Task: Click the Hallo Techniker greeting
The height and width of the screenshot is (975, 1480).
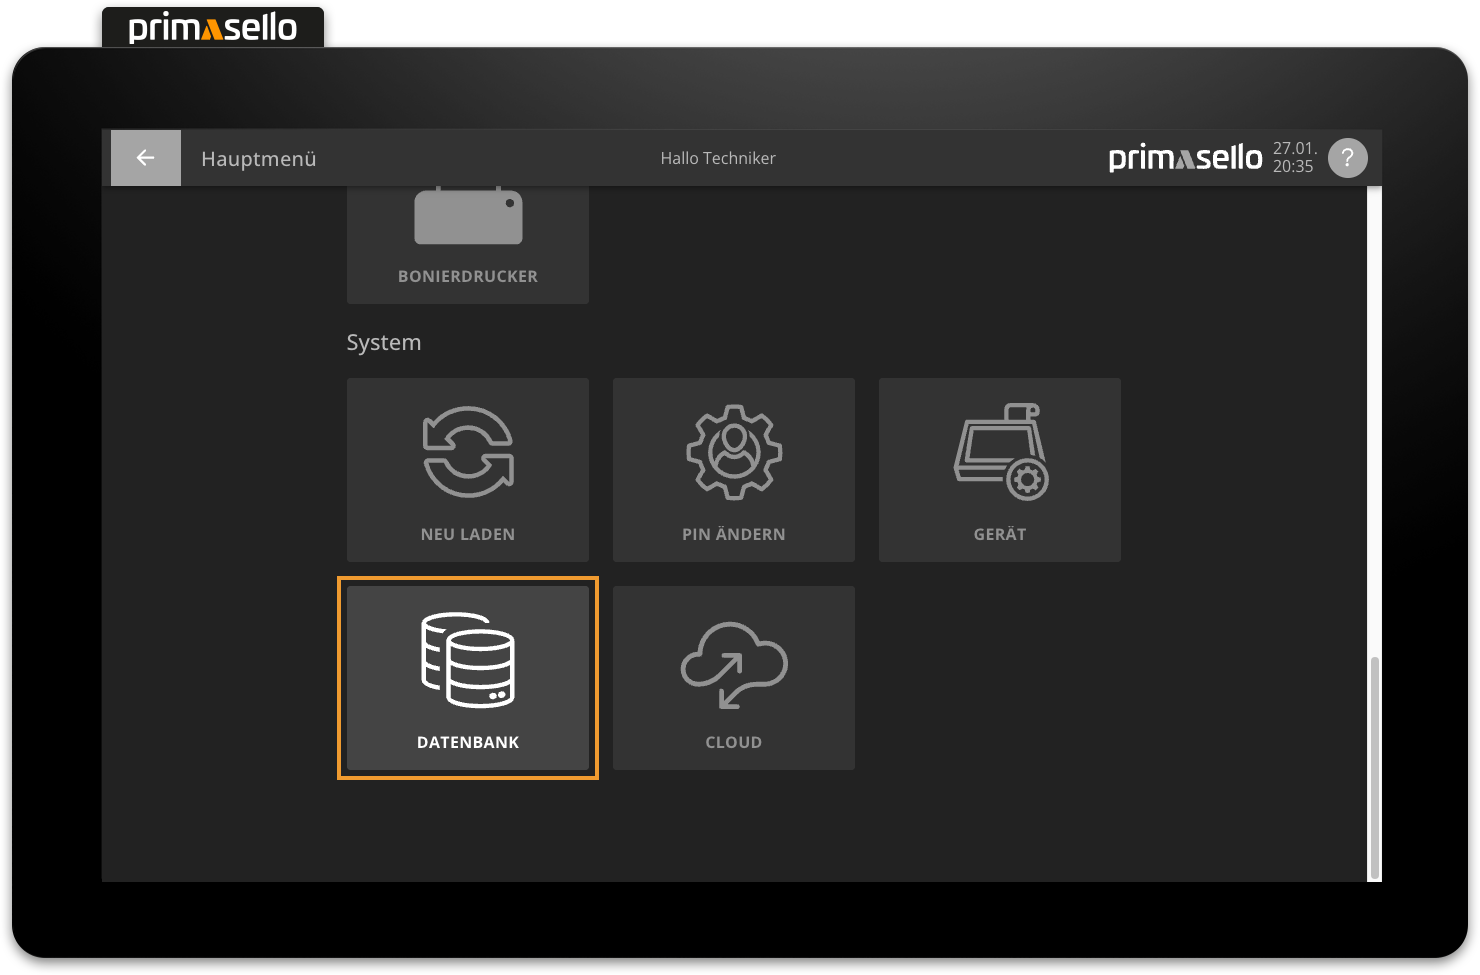Action: pos(718,158)
